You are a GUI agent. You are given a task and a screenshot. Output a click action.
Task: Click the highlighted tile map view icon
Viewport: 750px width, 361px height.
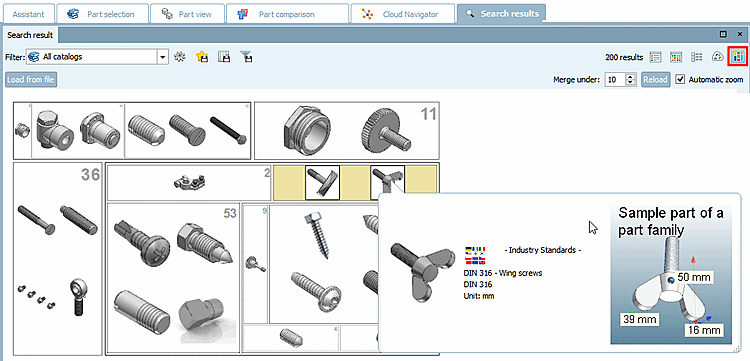tap(737, 57)
